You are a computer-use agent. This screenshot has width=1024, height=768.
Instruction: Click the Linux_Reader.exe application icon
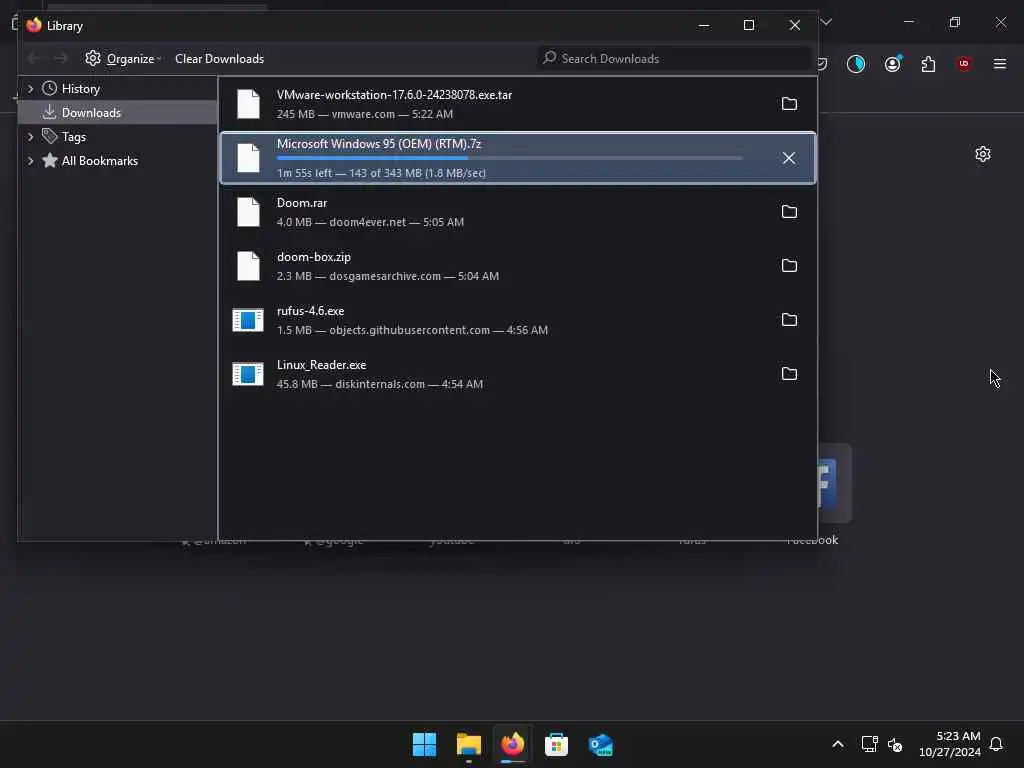[248, 374]
